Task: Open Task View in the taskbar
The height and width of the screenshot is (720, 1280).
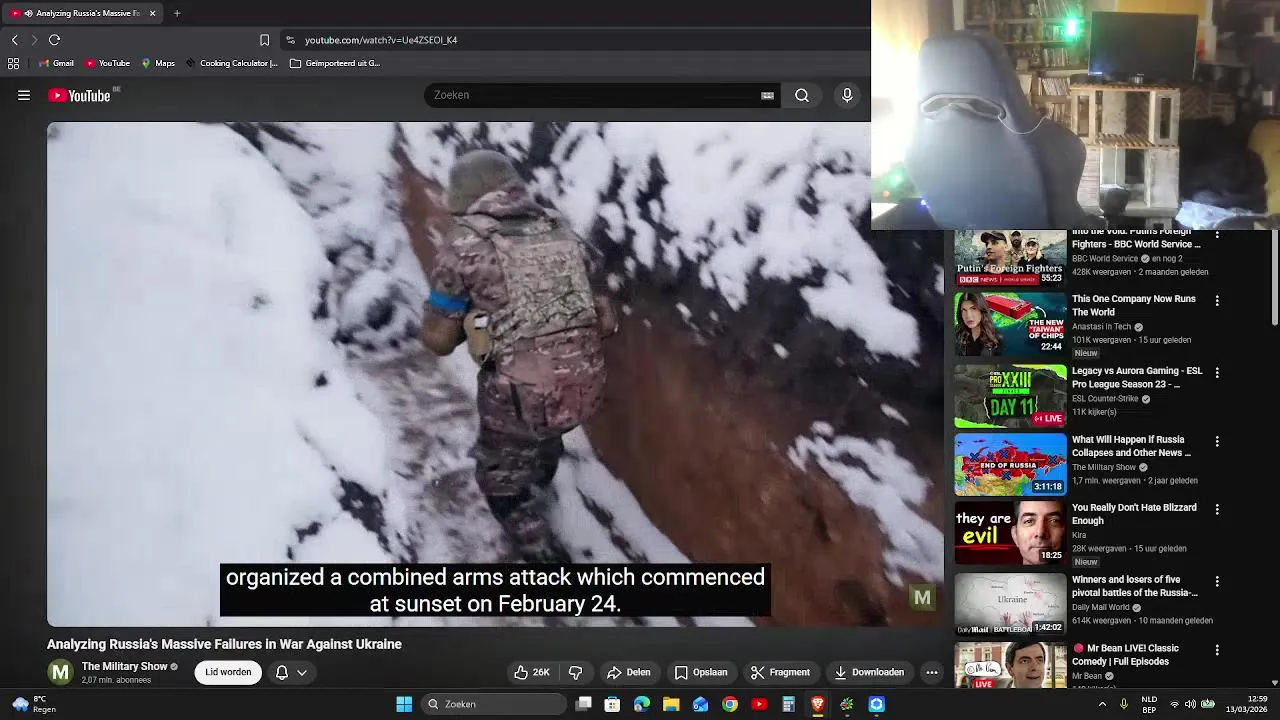Action: [584, 704]
